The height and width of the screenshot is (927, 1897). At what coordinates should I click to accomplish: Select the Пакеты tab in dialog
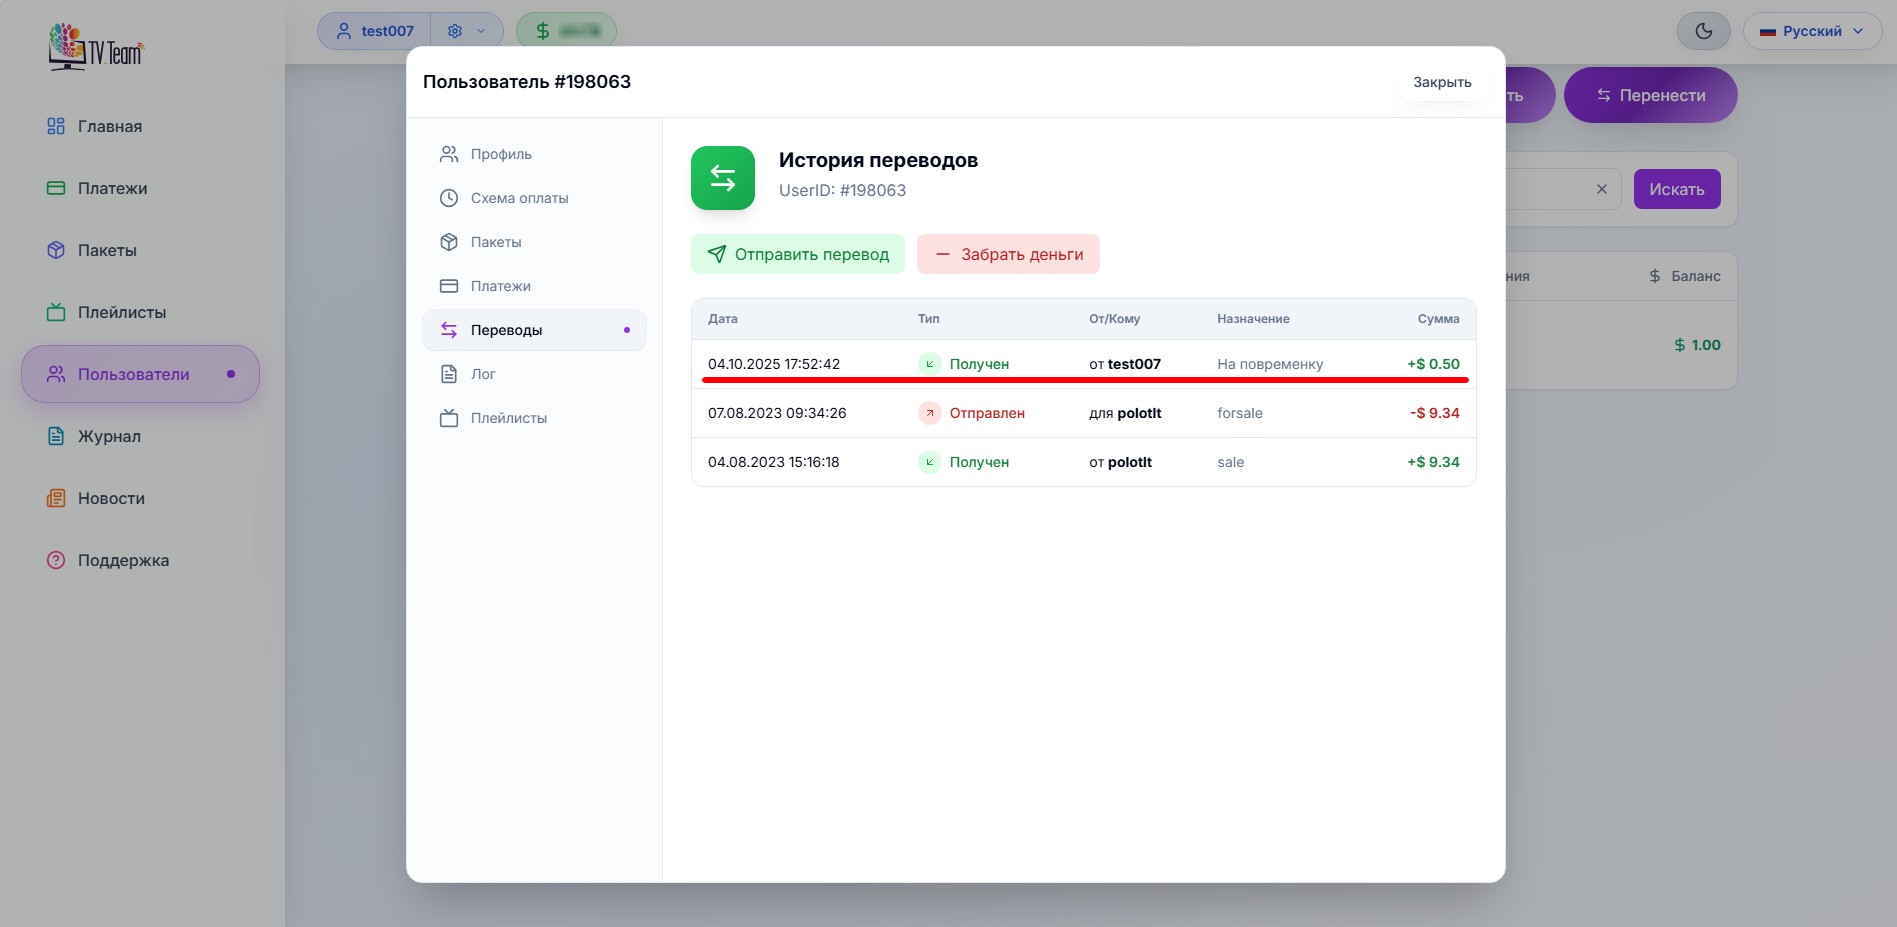click(496, 242)
